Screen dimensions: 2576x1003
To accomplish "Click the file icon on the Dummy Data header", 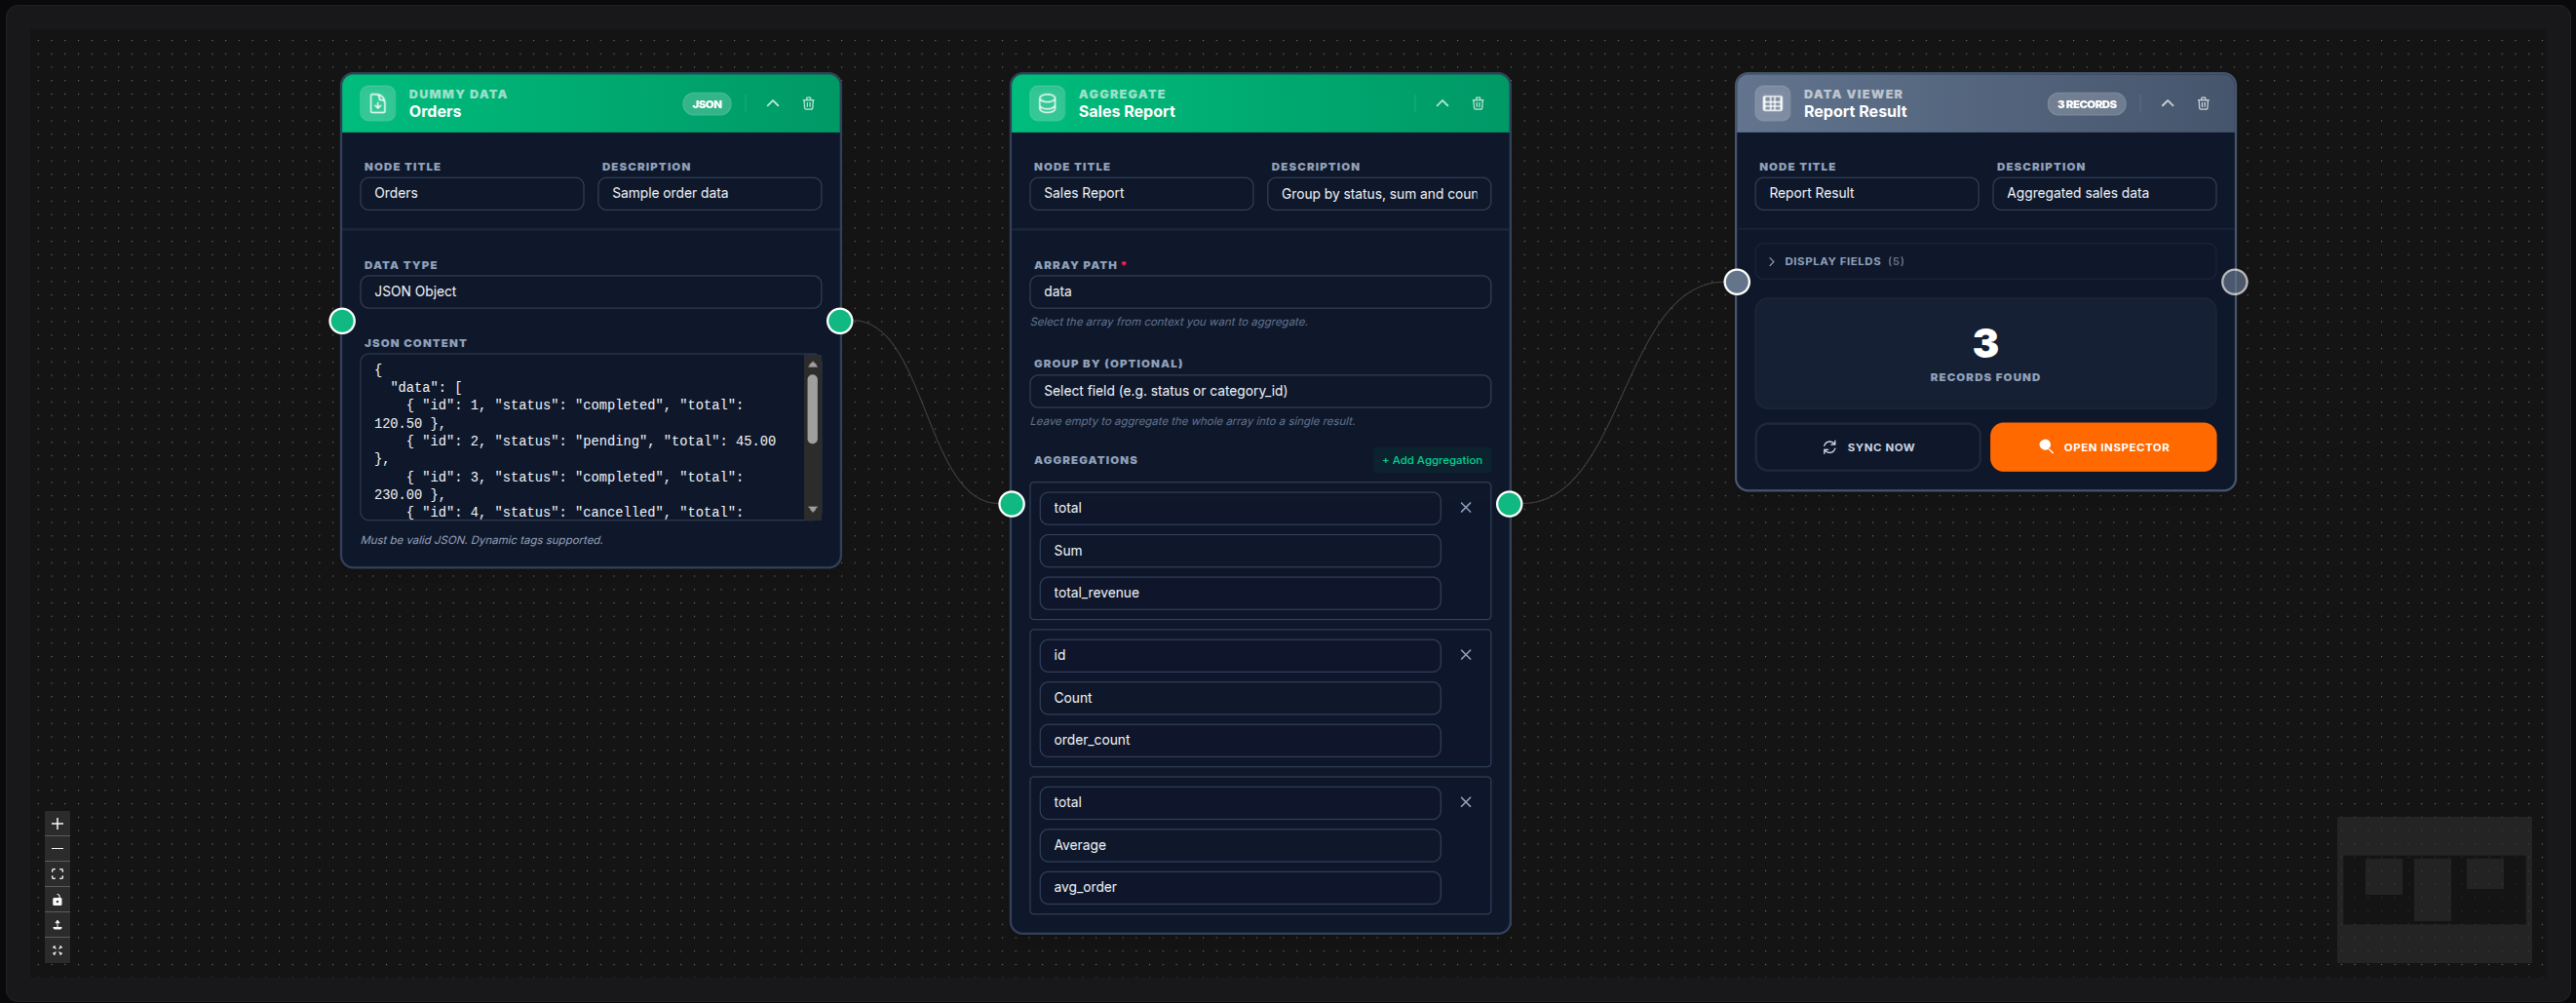I will [x=377, y=103].
